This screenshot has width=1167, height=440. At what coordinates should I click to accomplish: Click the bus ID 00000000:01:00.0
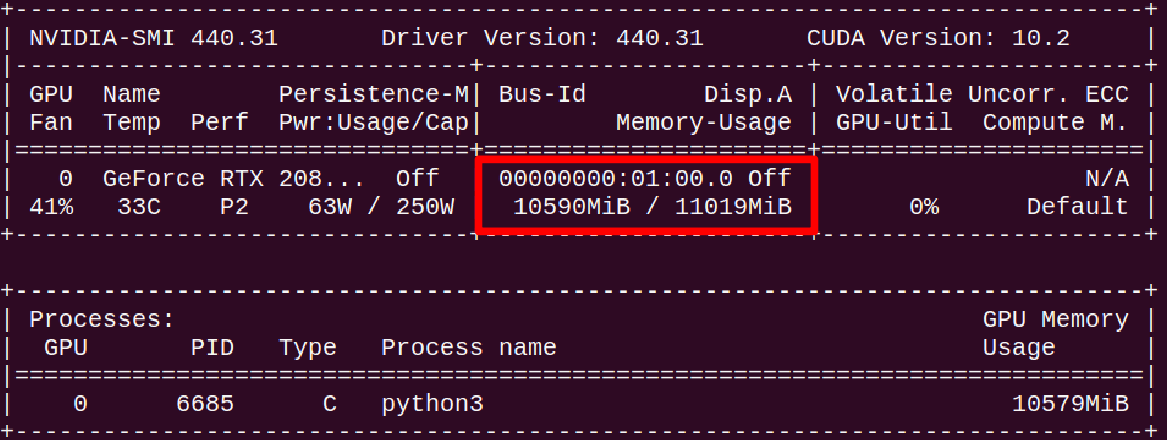pos(616,179)
